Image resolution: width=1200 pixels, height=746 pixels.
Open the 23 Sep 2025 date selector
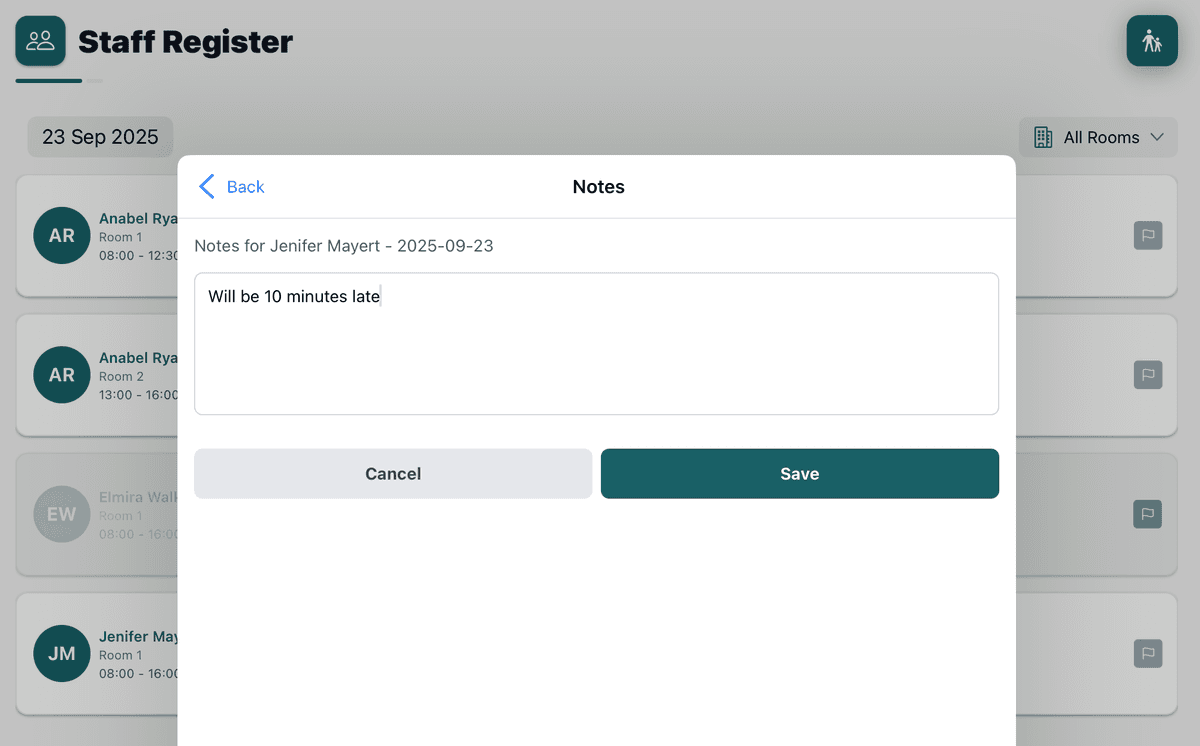[100, 137]
